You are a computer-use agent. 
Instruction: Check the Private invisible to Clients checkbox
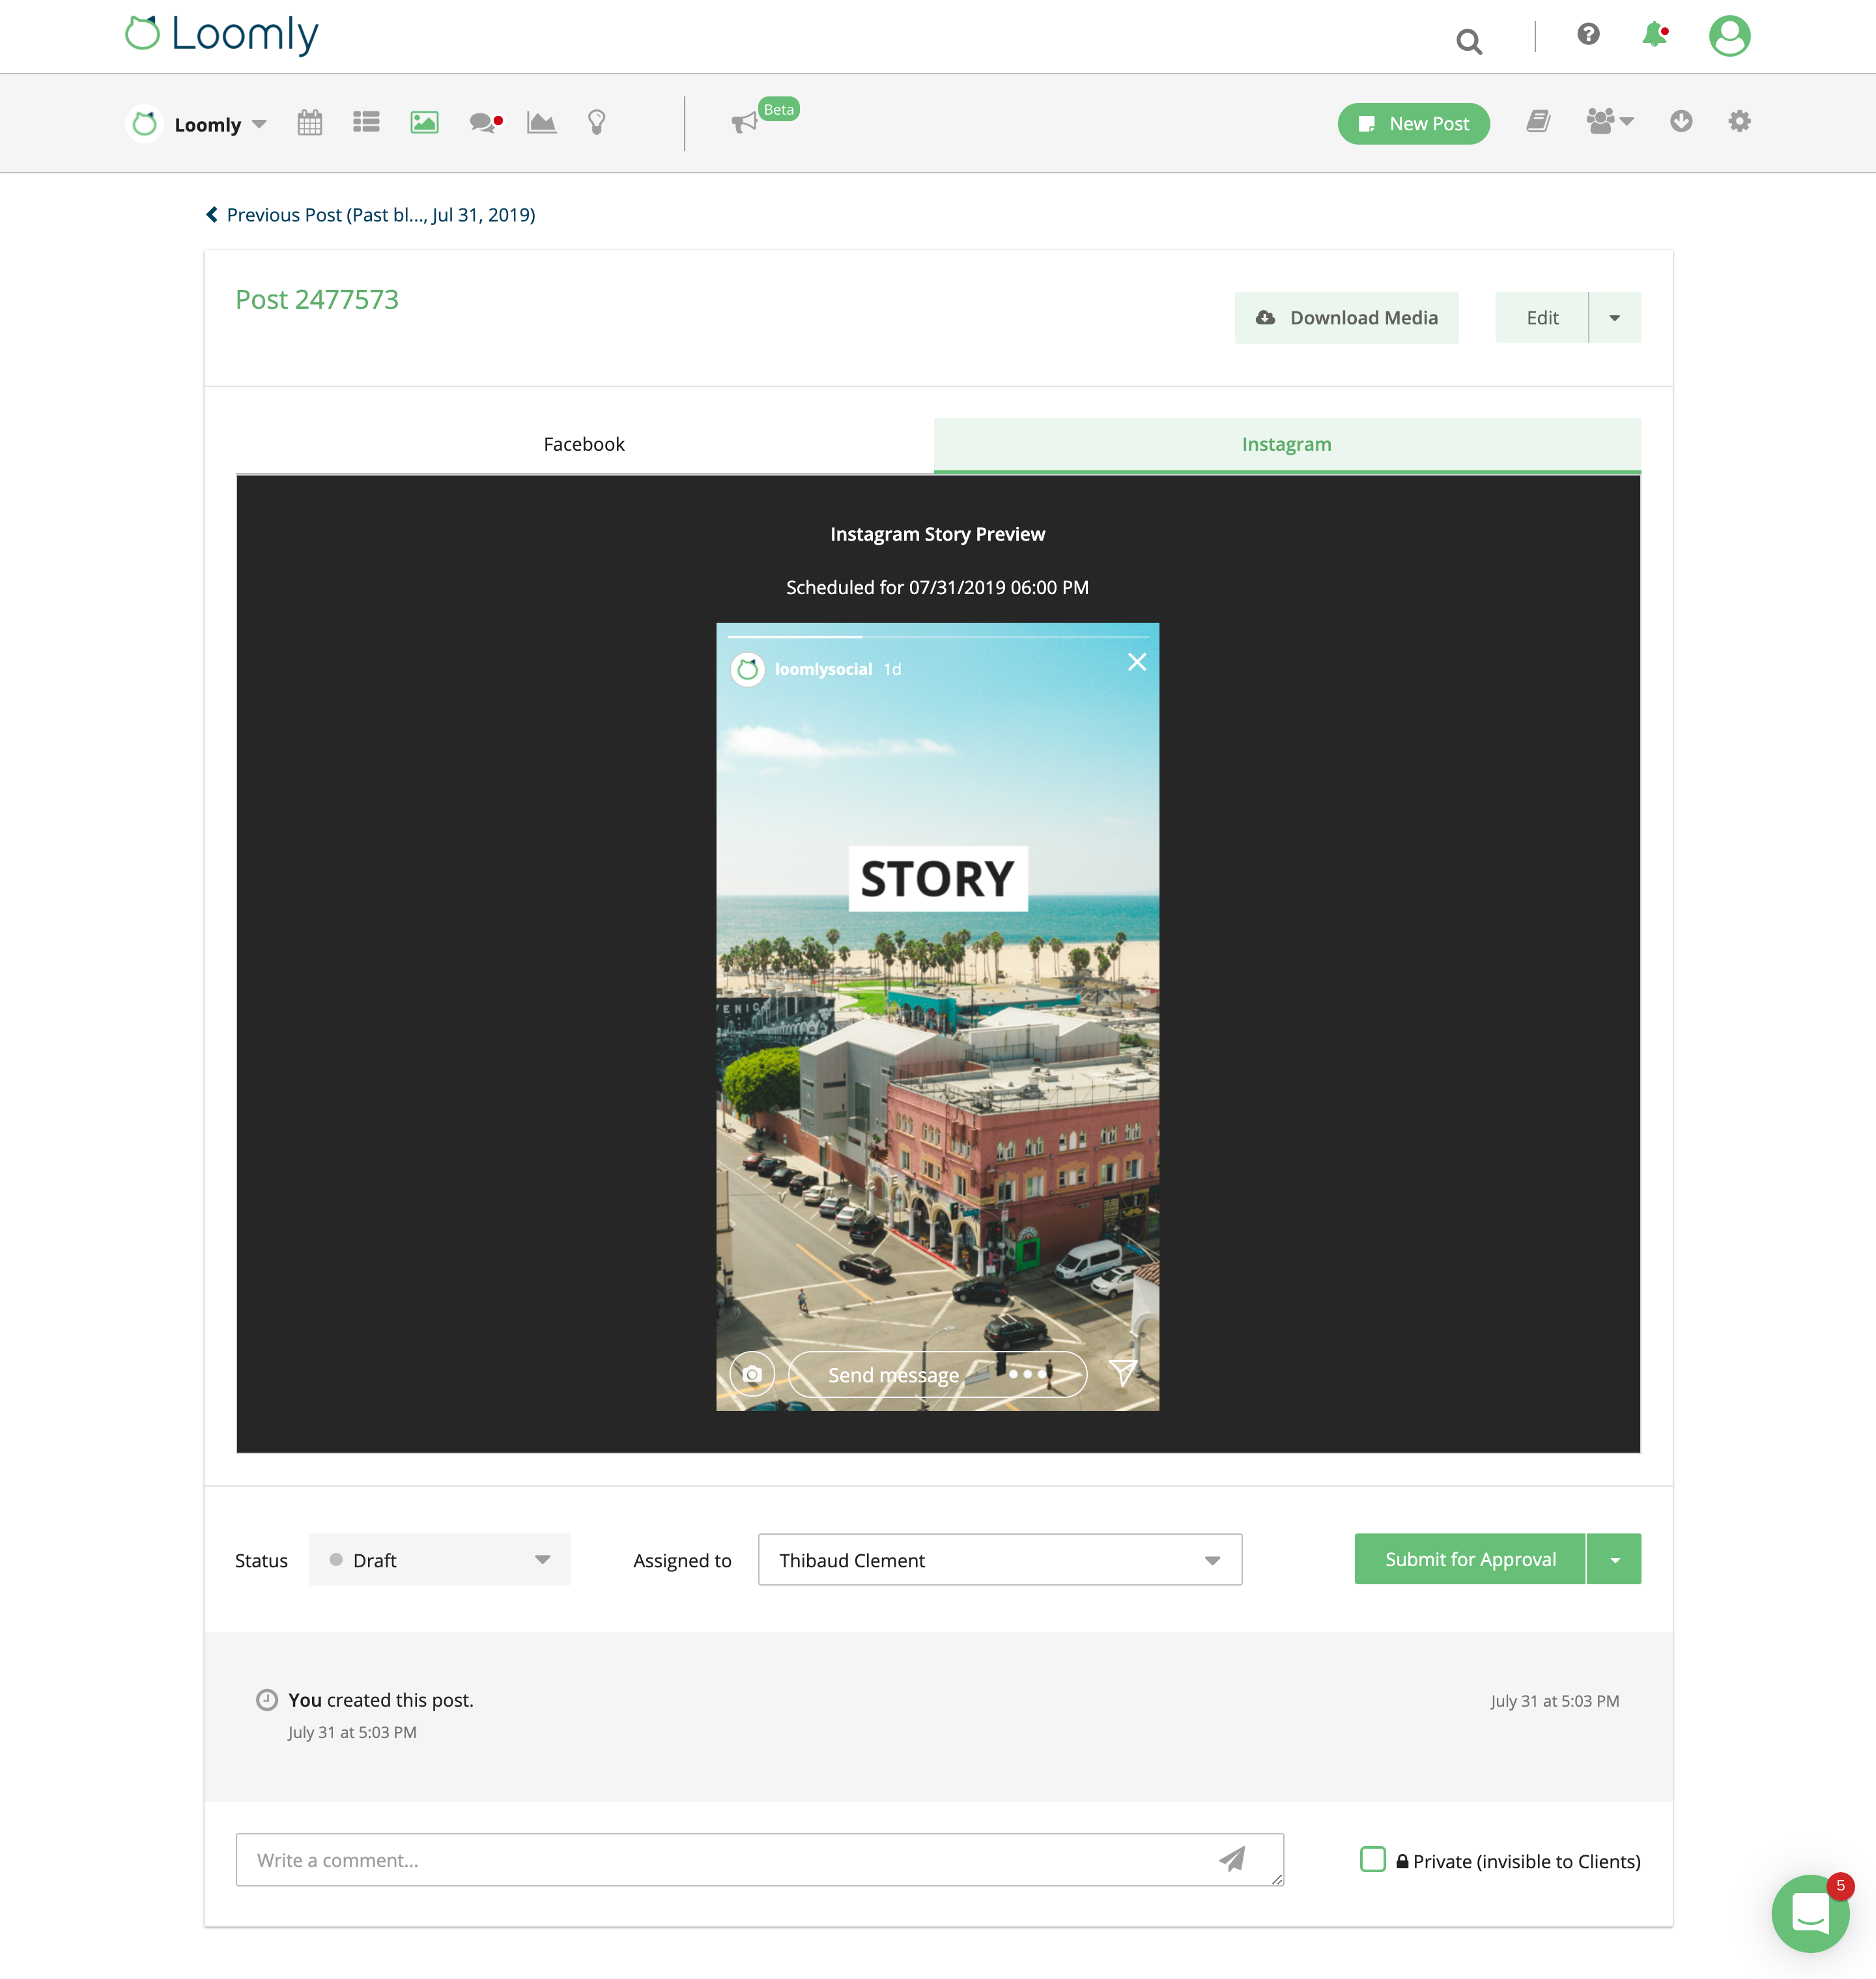tap(1373, 1859)
